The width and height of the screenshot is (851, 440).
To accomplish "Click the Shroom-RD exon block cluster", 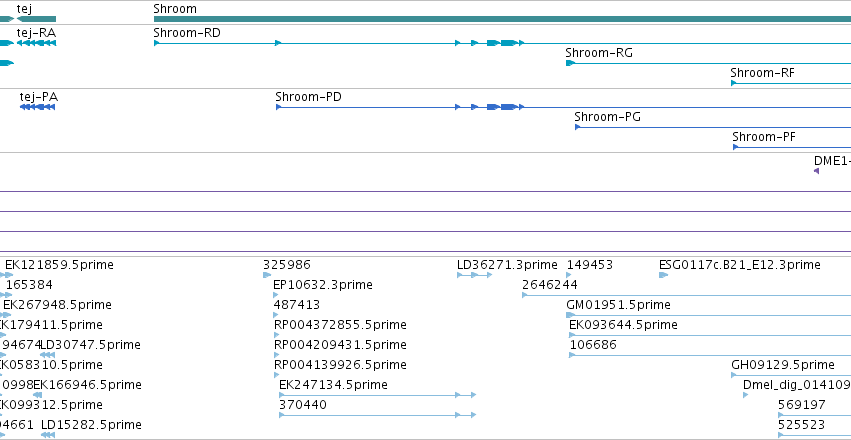I will (502, 43).
